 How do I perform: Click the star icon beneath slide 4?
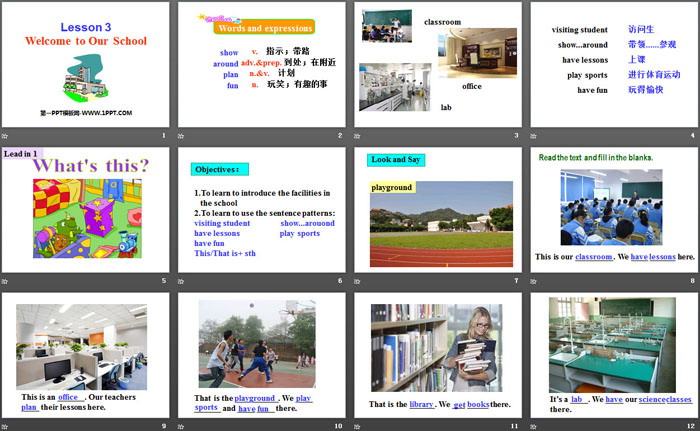535,133
